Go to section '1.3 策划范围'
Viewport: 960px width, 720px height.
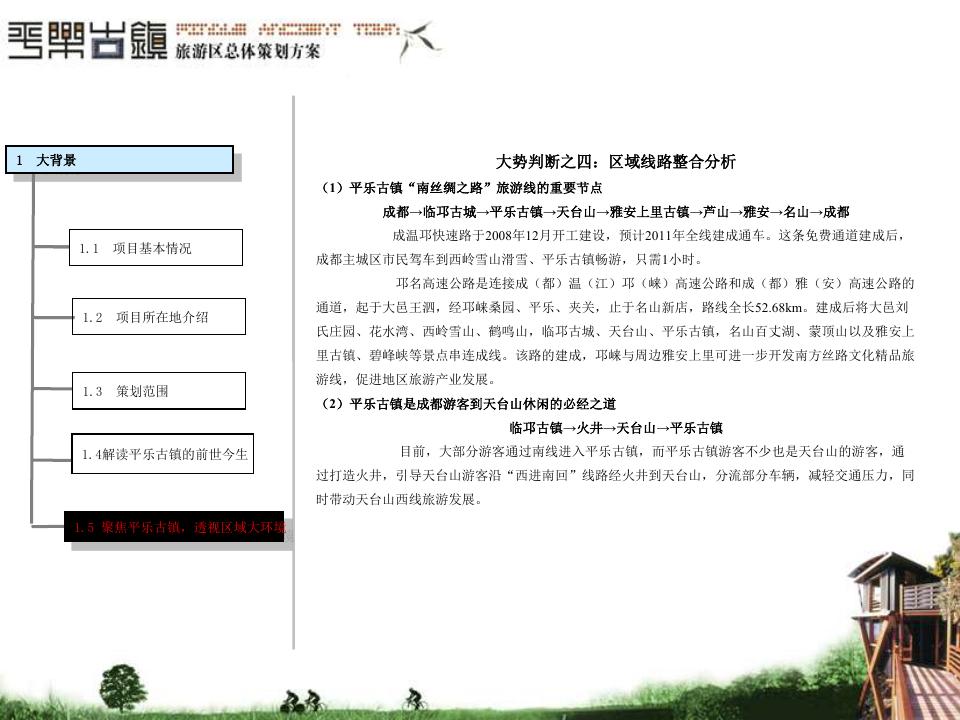(159, 391)
